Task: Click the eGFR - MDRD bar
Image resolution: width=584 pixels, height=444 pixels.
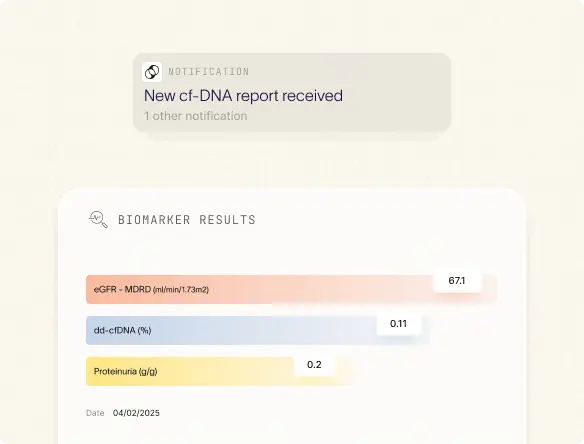Action: [x=291, y=289]
